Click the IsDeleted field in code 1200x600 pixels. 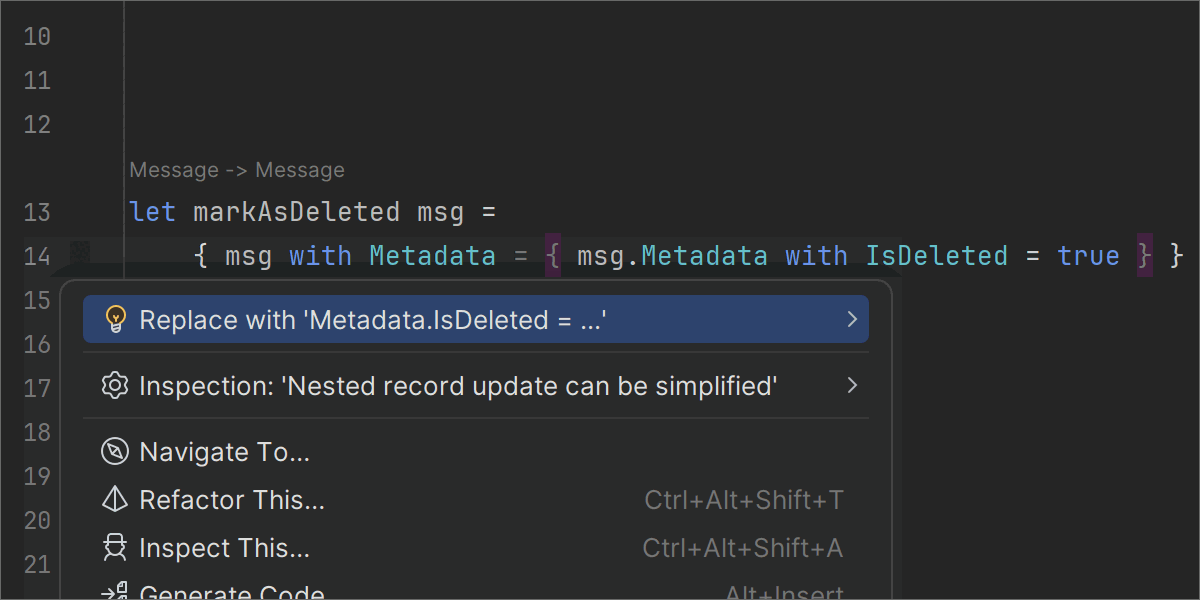[x=936, y=256]
